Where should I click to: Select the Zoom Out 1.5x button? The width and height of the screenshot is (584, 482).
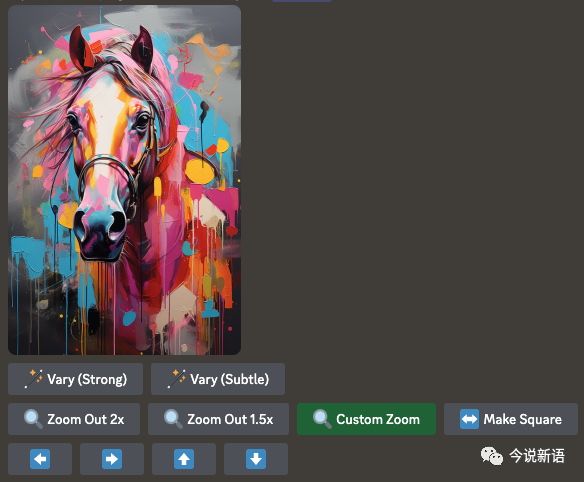tap(218, 419)
